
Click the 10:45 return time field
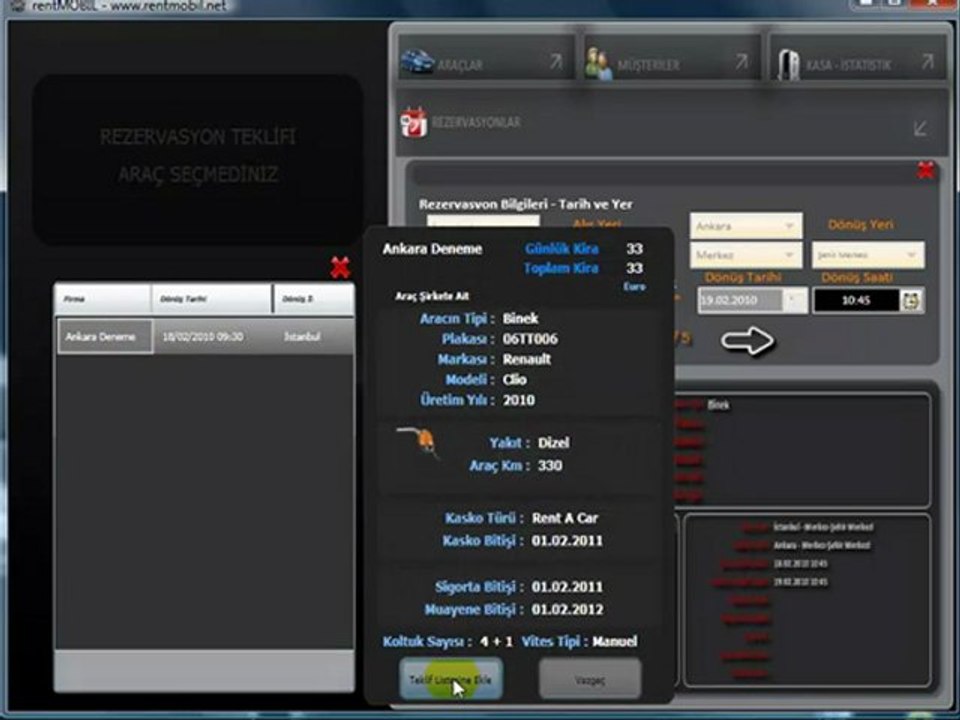point(855,300)
